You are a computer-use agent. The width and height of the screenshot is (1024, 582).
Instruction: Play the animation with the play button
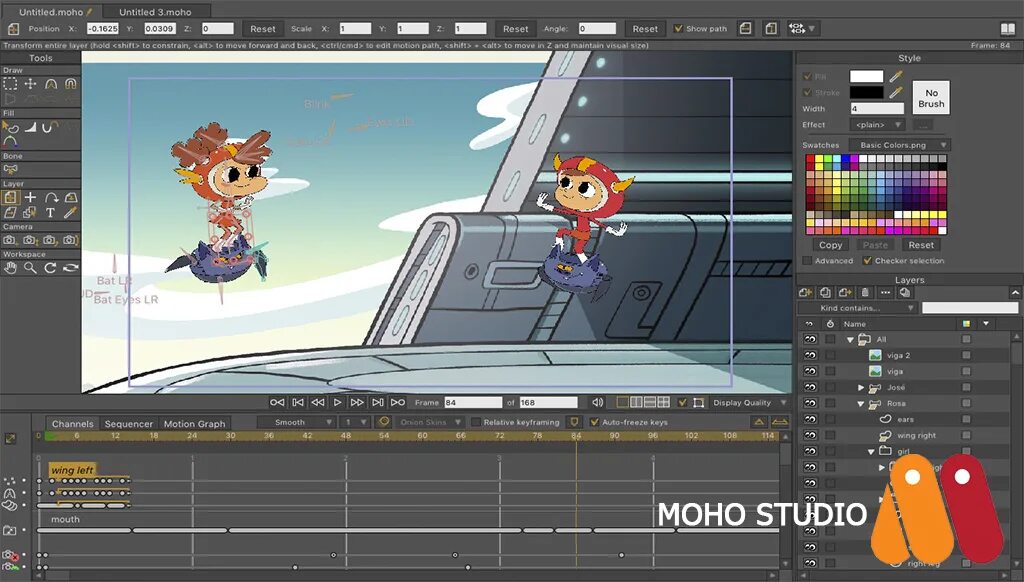(338, 402)
